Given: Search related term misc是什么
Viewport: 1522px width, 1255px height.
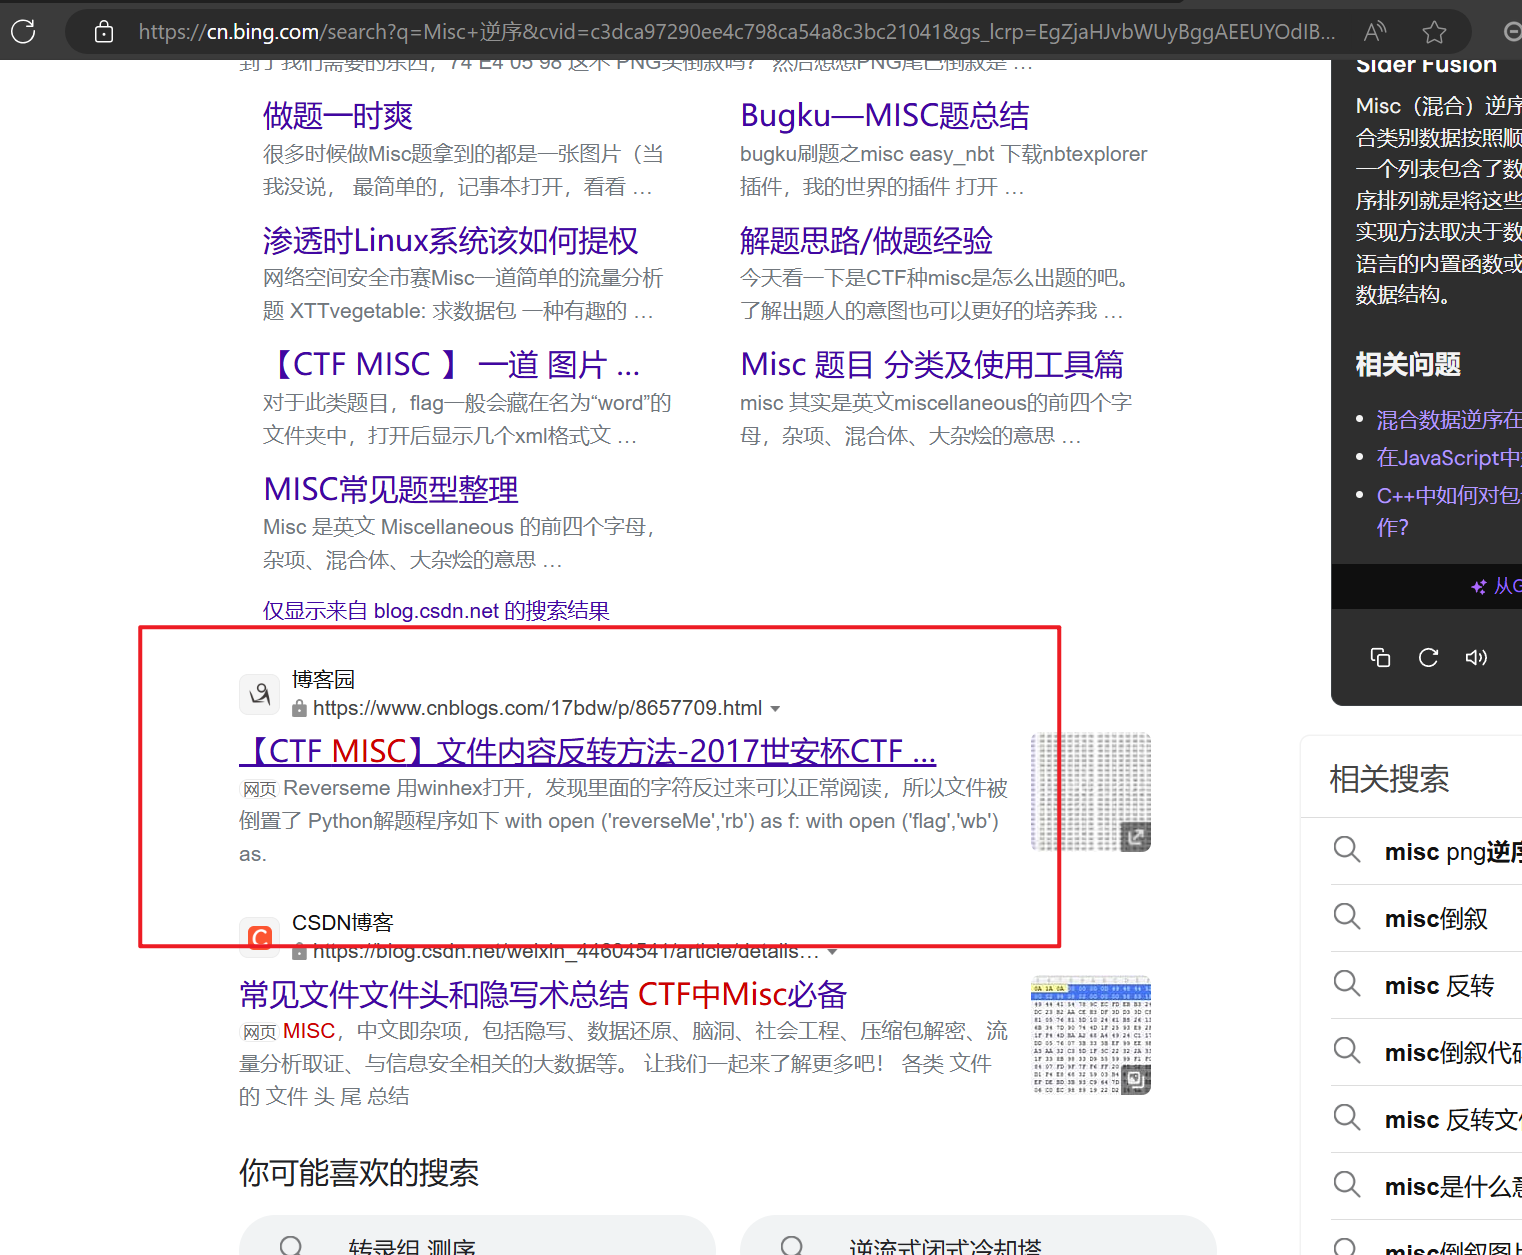Looking at the screenshot, I should (1453, 1187).
